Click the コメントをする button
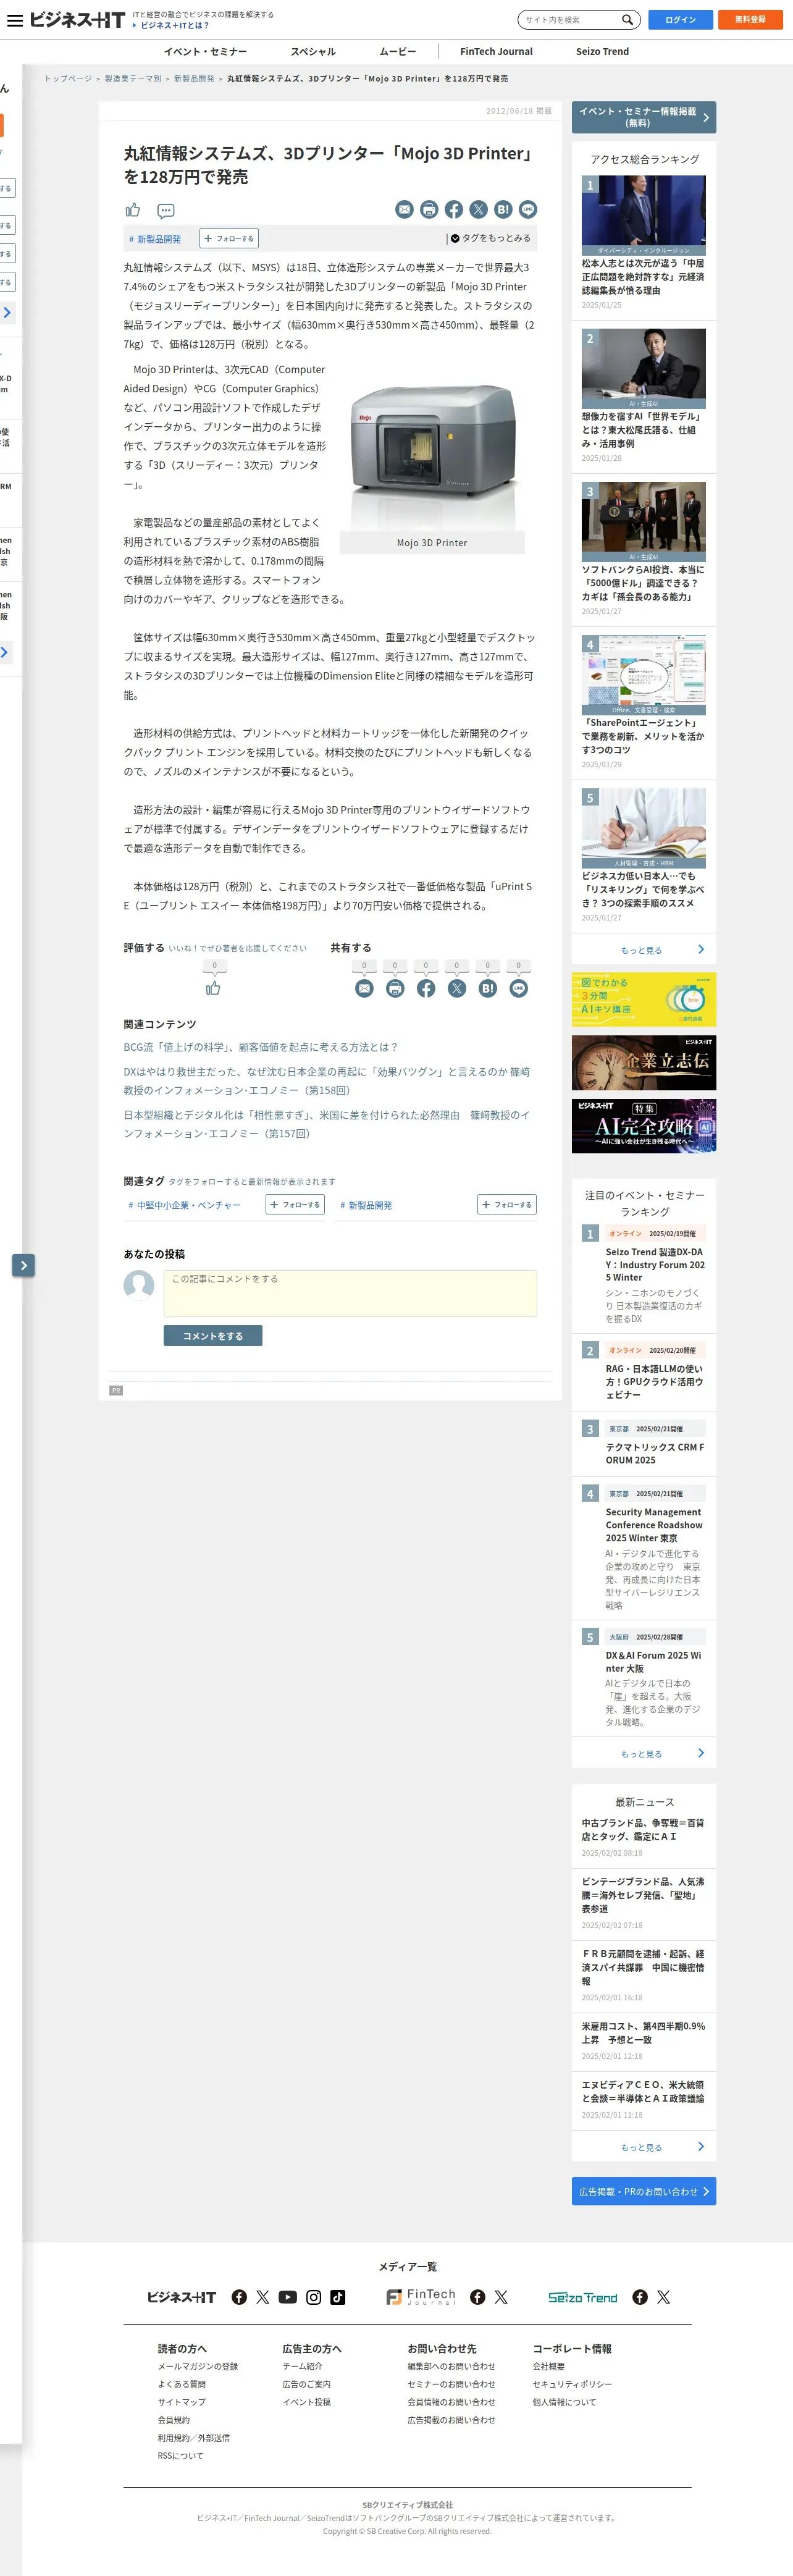 213,1336
